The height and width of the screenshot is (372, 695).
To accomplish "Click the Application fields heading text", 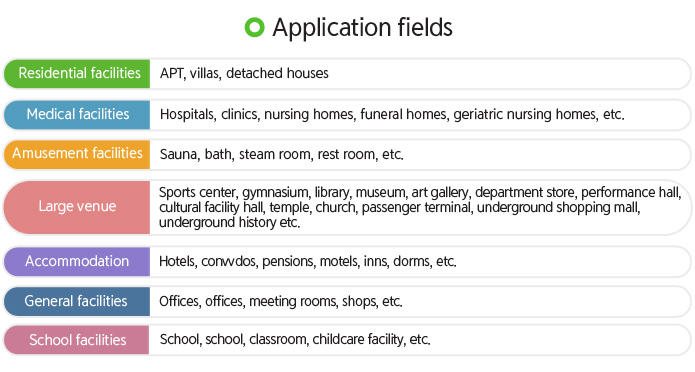I will tap(362, 27).
